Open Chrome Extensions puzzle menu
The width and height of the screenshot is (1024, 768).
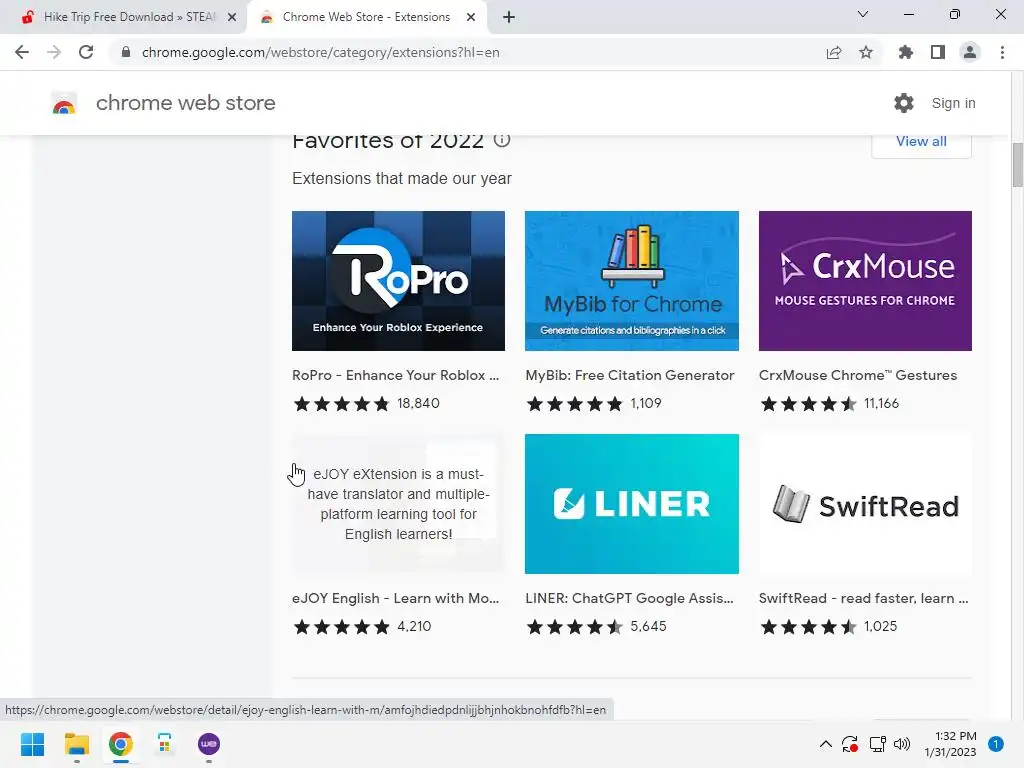tap(905, 52)
